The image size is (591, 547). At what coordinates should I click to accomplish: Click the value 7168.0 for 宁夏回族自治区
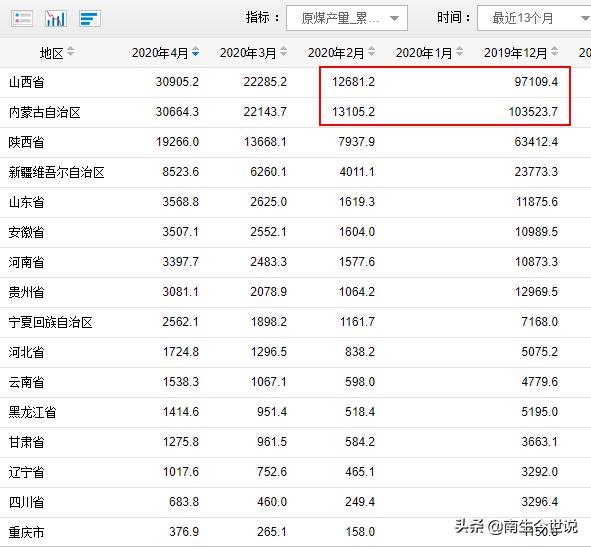[540, 322]
